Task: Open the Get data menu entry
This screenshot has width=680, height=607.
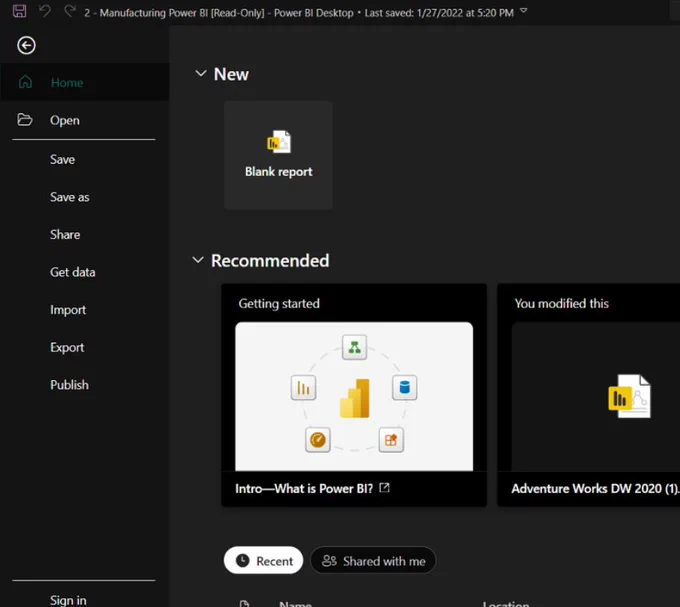Action: click(72, 272)
